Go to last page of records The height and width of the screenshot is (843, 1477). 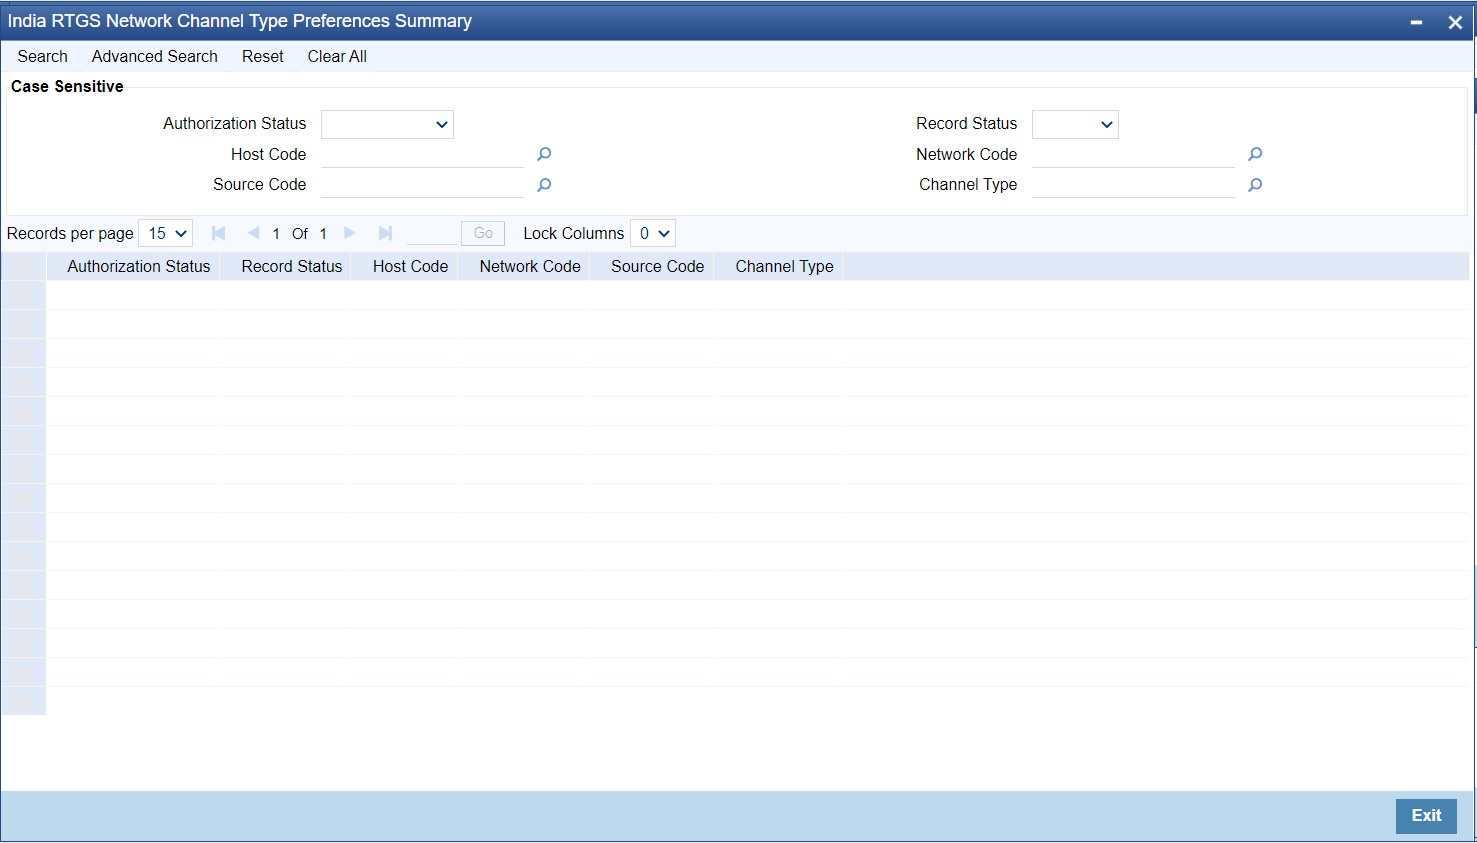pyautogui.click(x=385, y=233)
